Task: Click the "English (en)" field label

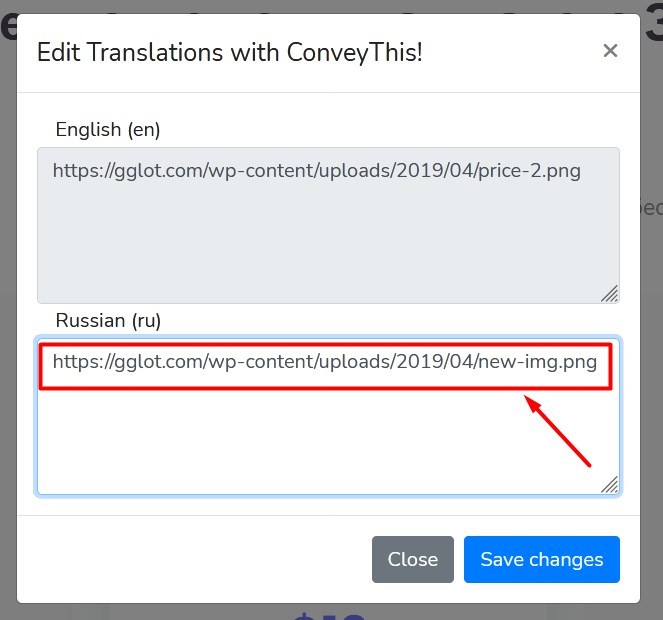Action: coord(108,129)
